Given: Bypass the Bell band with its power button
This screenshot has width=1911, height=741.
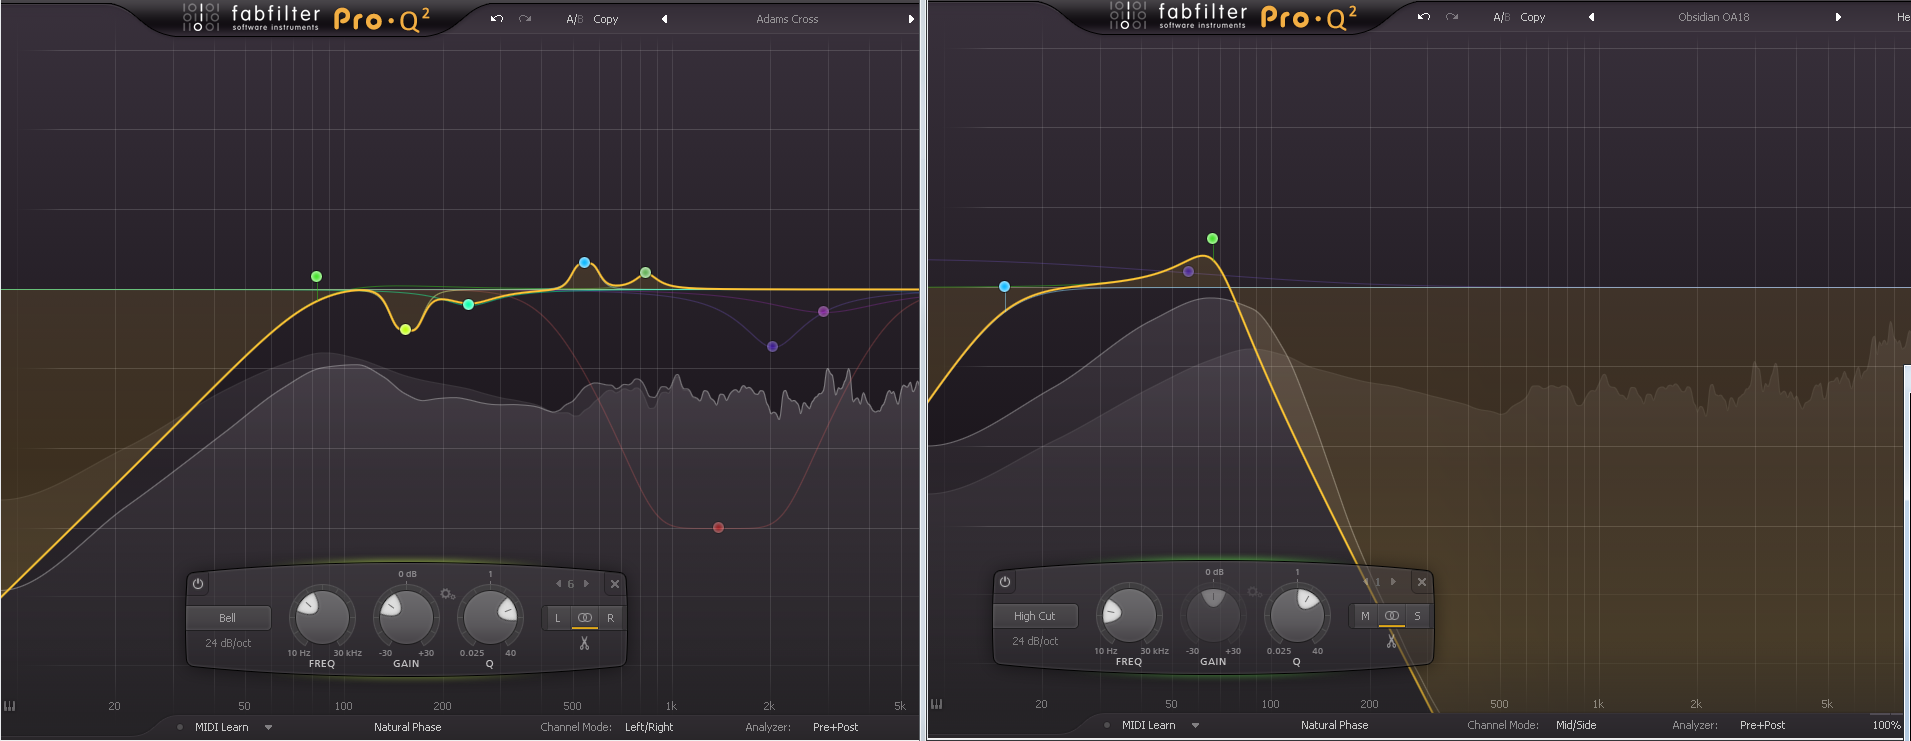Looking at the screenshot, I should tap(198, 584).
